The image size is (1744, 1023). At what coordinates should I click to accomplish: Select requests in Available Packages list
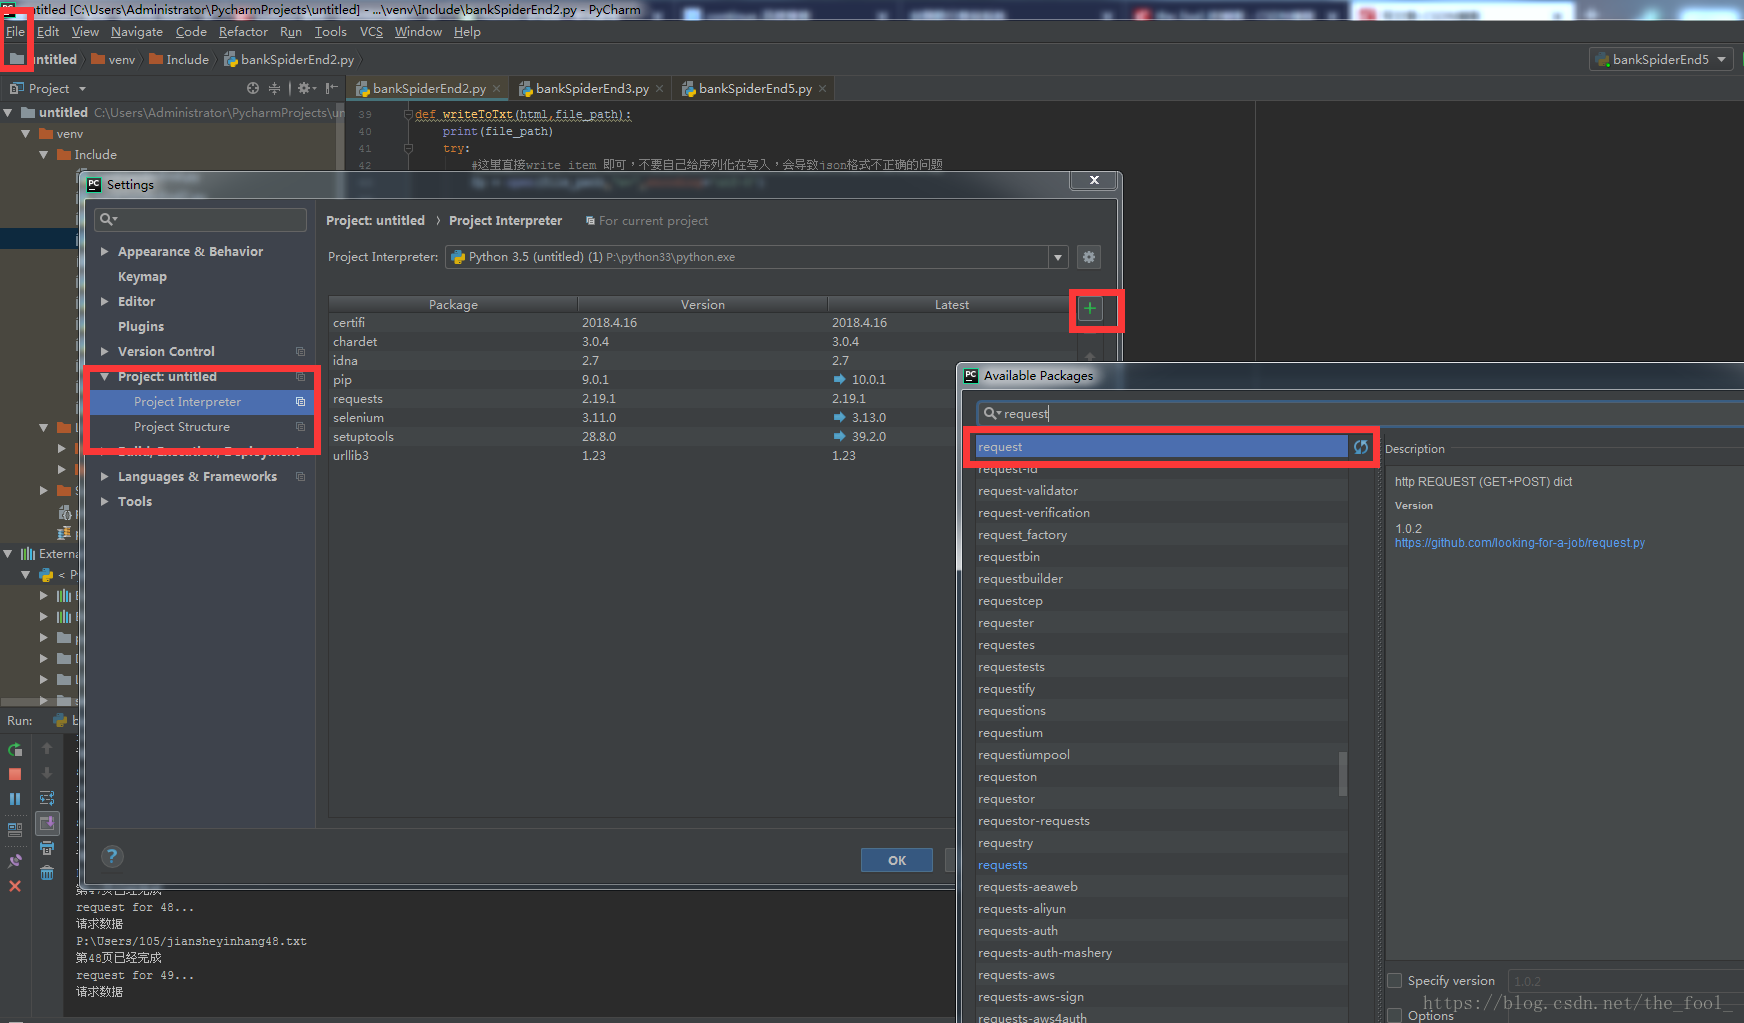(x=1162, y=865)
